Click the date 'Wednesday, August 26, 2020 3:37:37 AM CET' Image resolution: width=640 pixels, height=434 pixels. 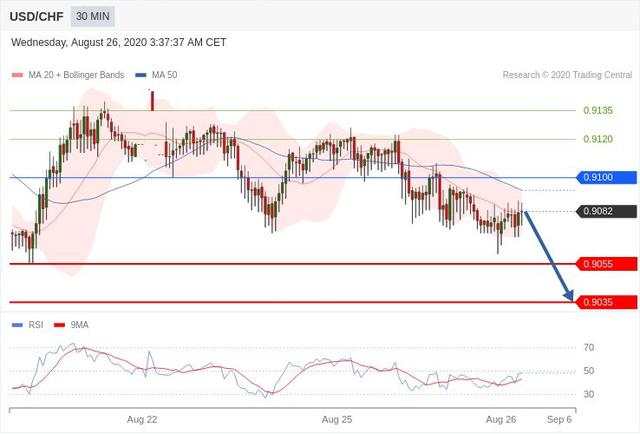tap(119, 42)
